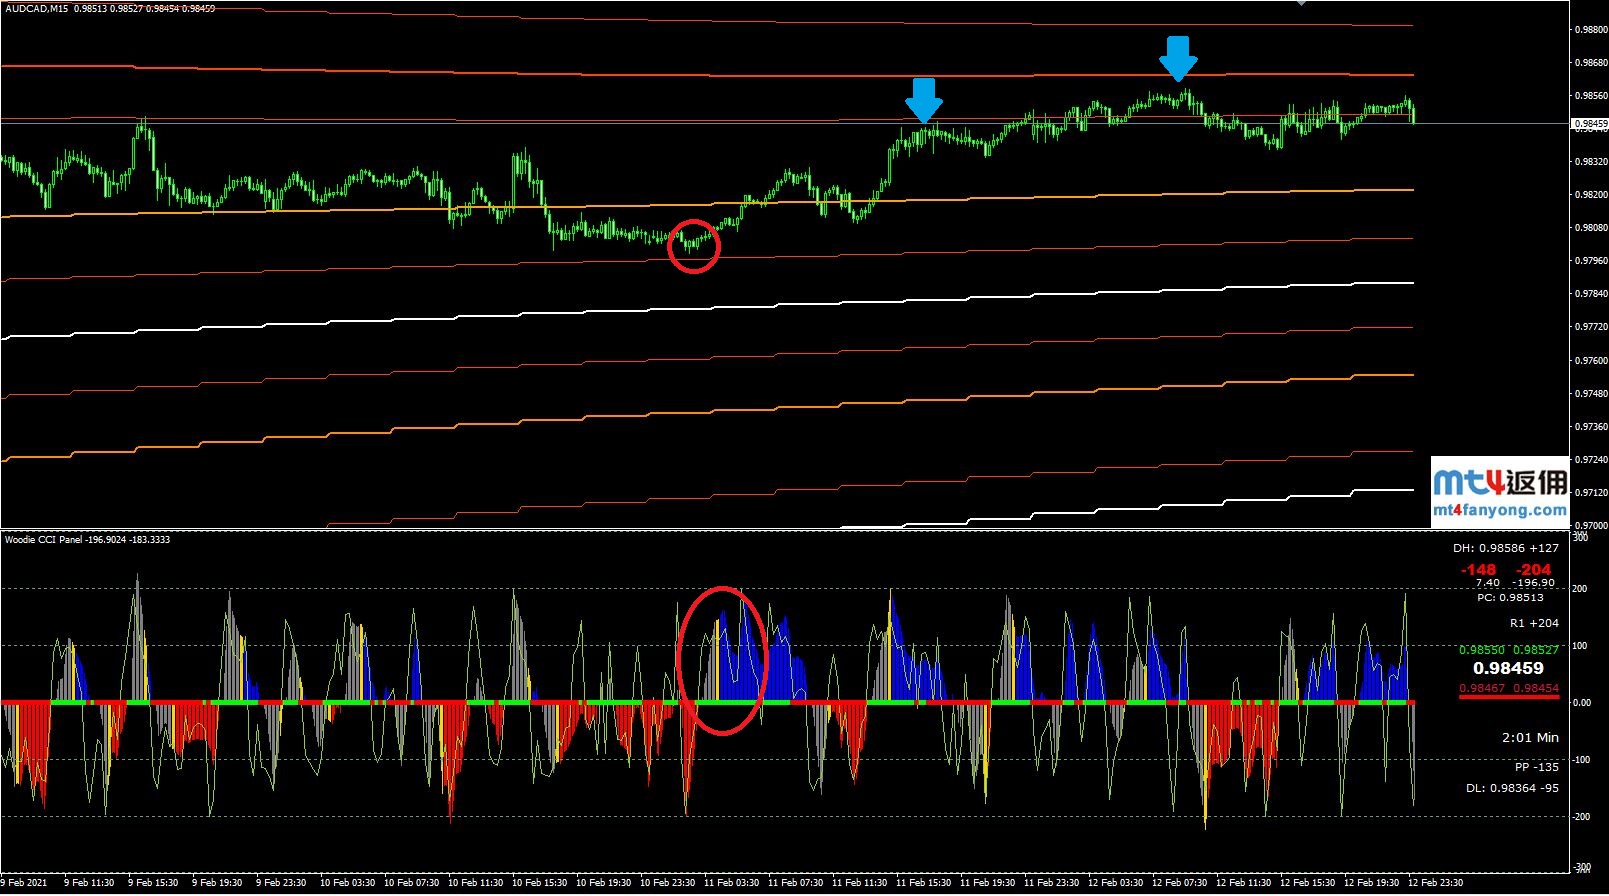This screenshot has width=1609, height=896.
Task: Click the right blue down arrow marker
Action: (1178, 58)
